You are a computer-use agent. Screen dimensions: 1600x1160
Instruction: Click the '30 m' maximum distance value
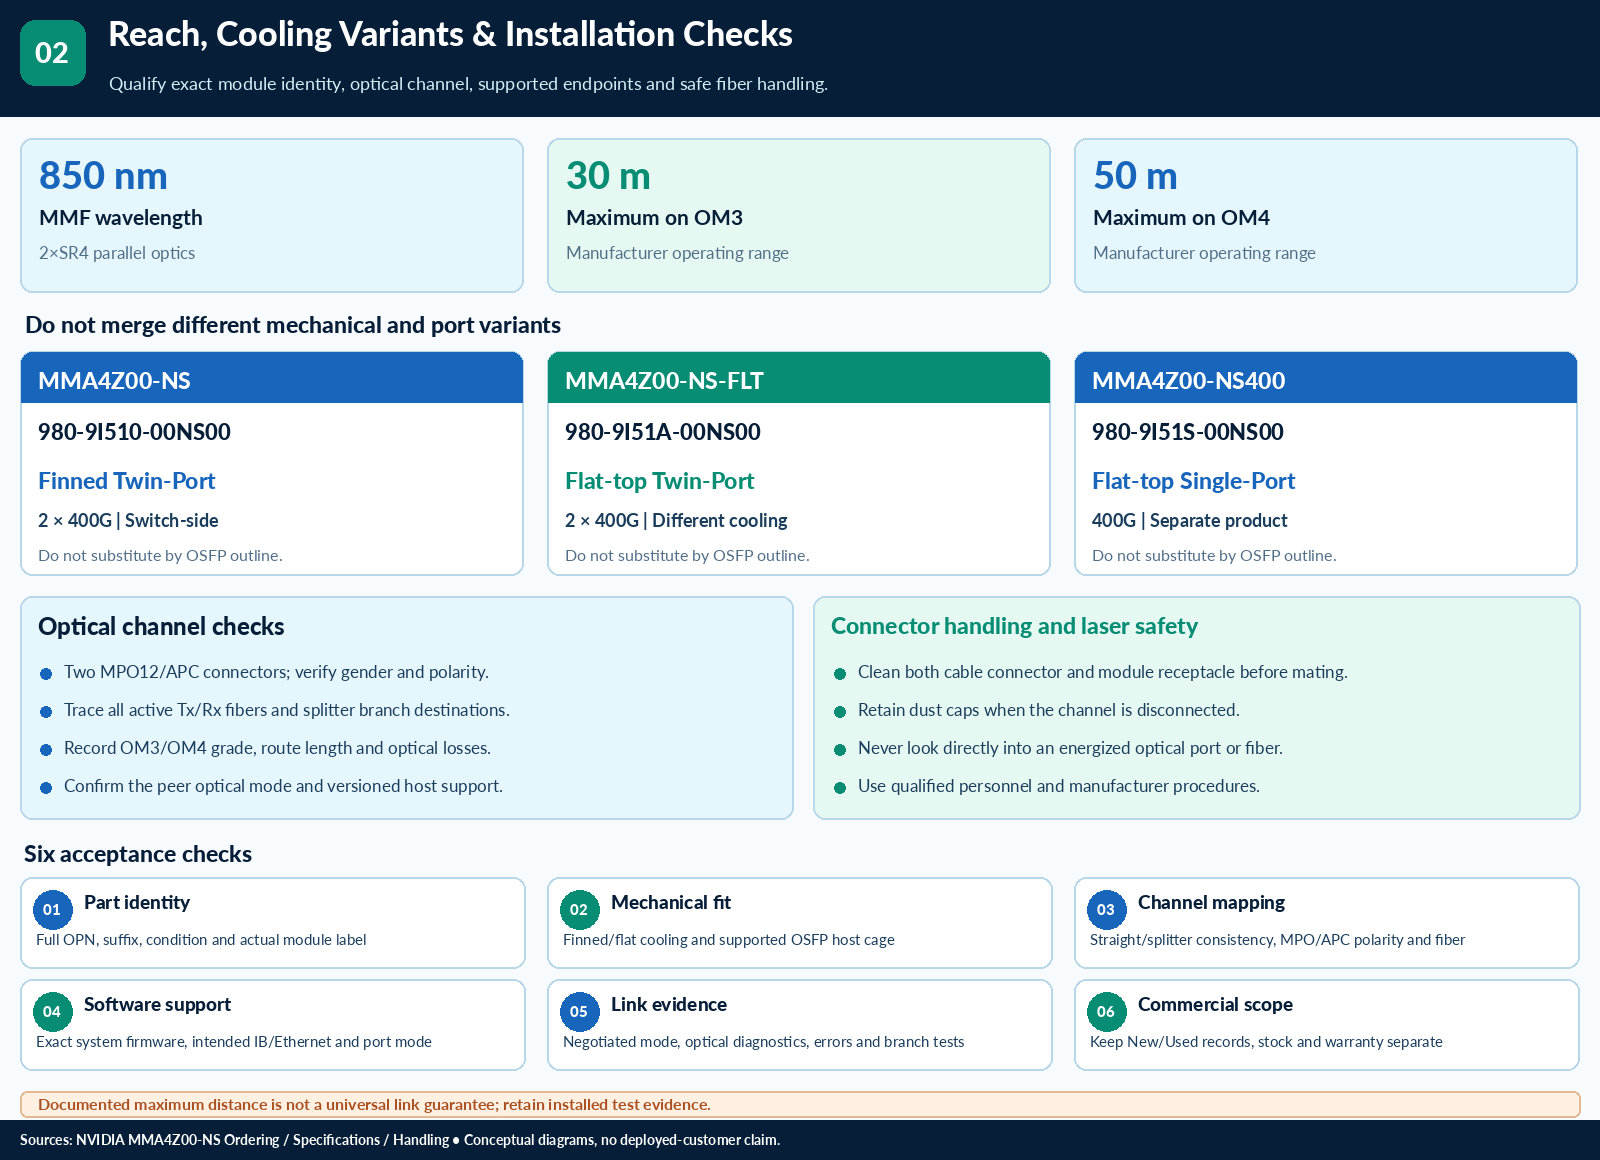coord(608,176)
